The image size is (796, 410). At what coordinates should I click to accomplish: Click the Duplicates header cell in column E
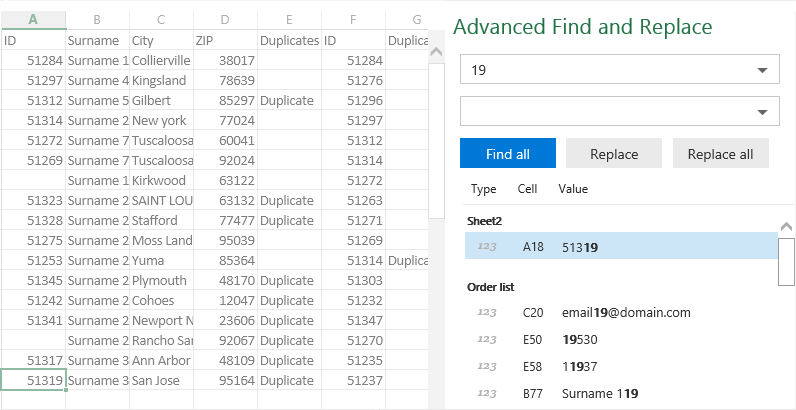[289, 41]
